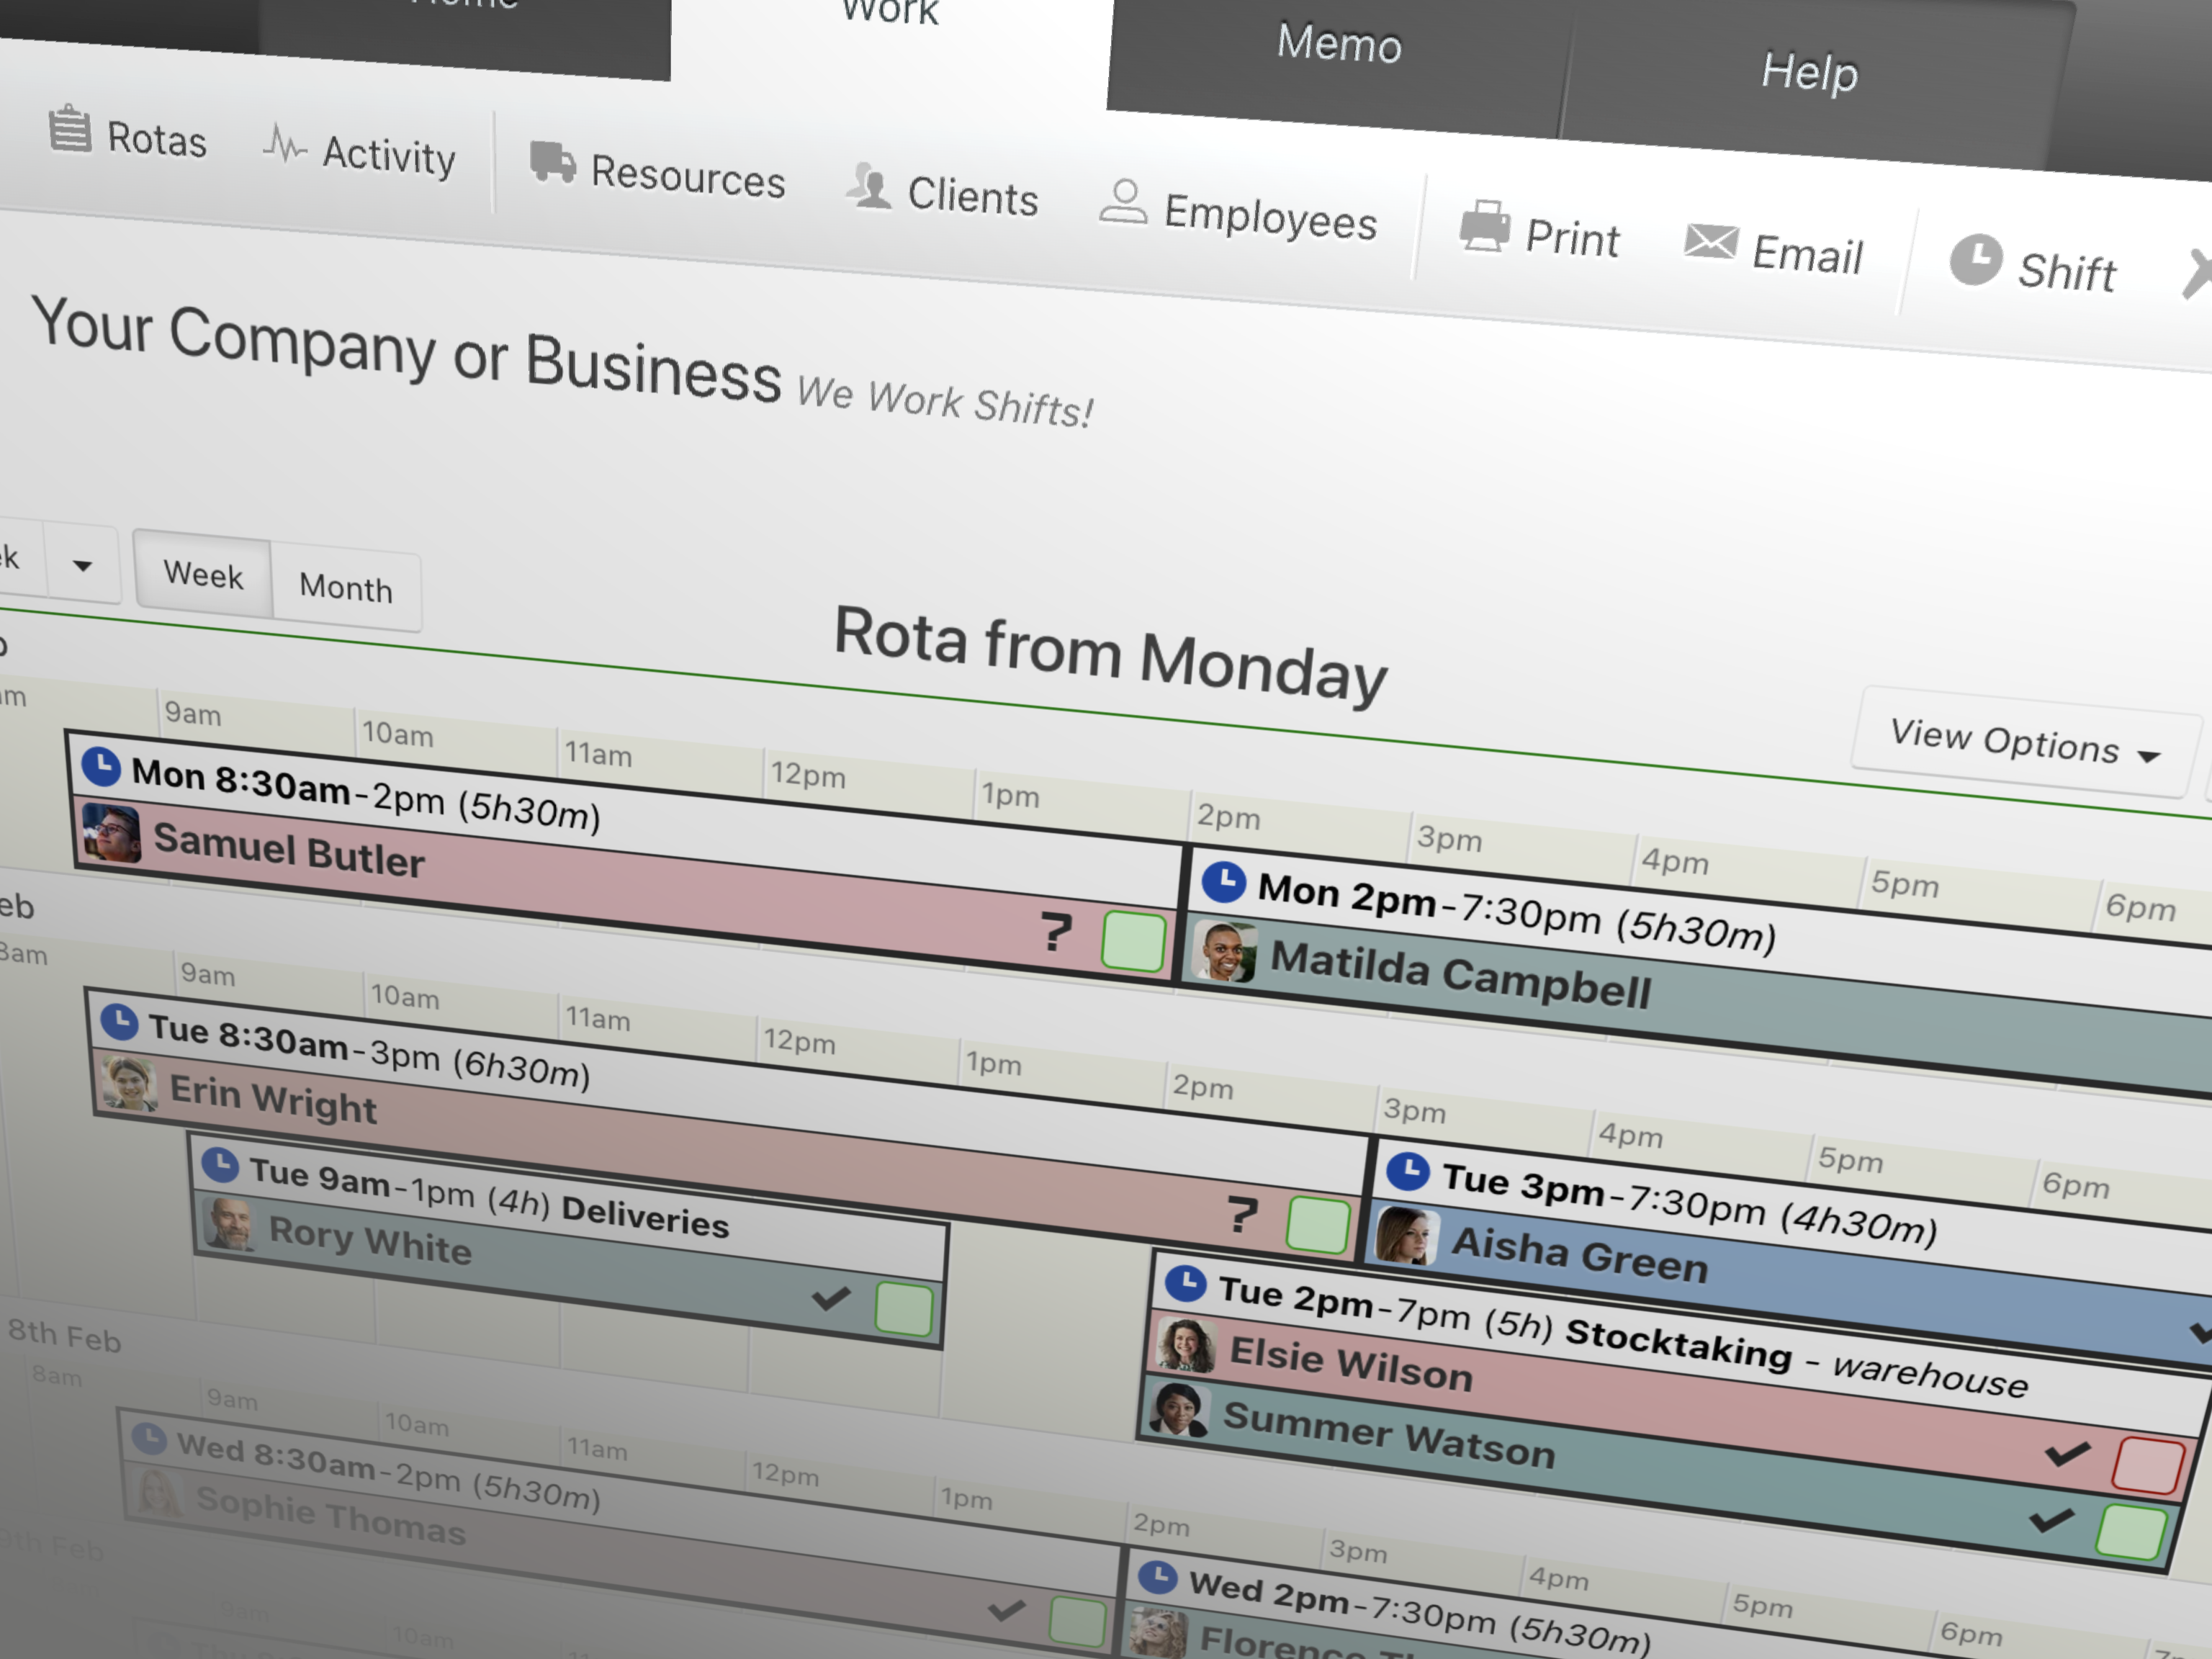Switch to Week view
Image resolution: width=2212 pixels, height=1659 pixels.
[x=203, y=575]
